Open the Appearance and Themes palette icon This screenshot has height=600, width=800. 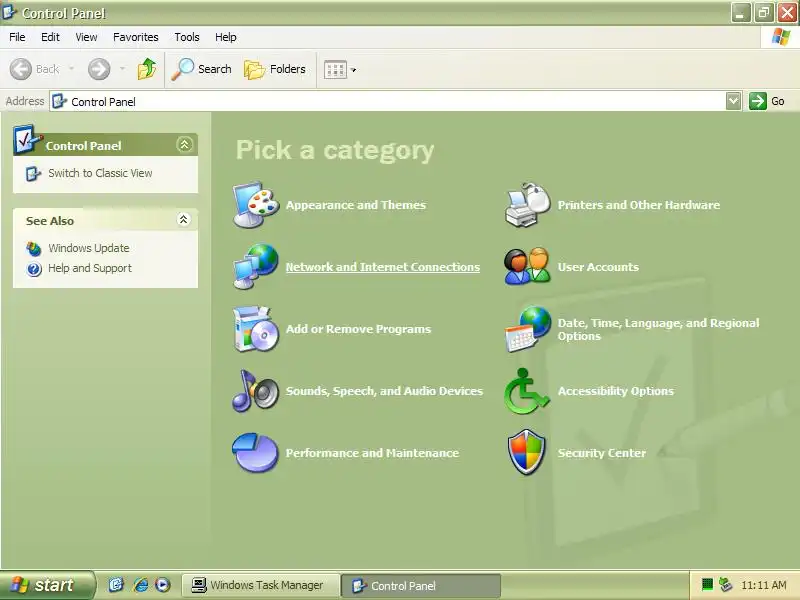click(256, 205)
